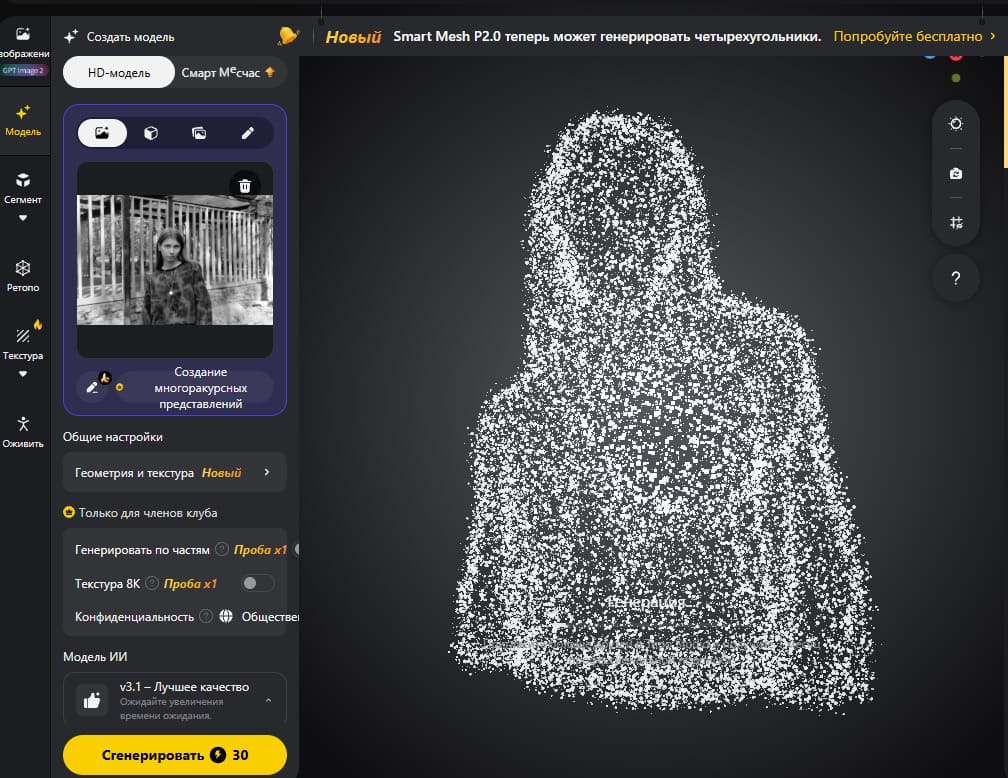Screen dimensions: 1008x778
Task: Click the Smart Mesh P2.0 banner text
Action: coord(607,36)
